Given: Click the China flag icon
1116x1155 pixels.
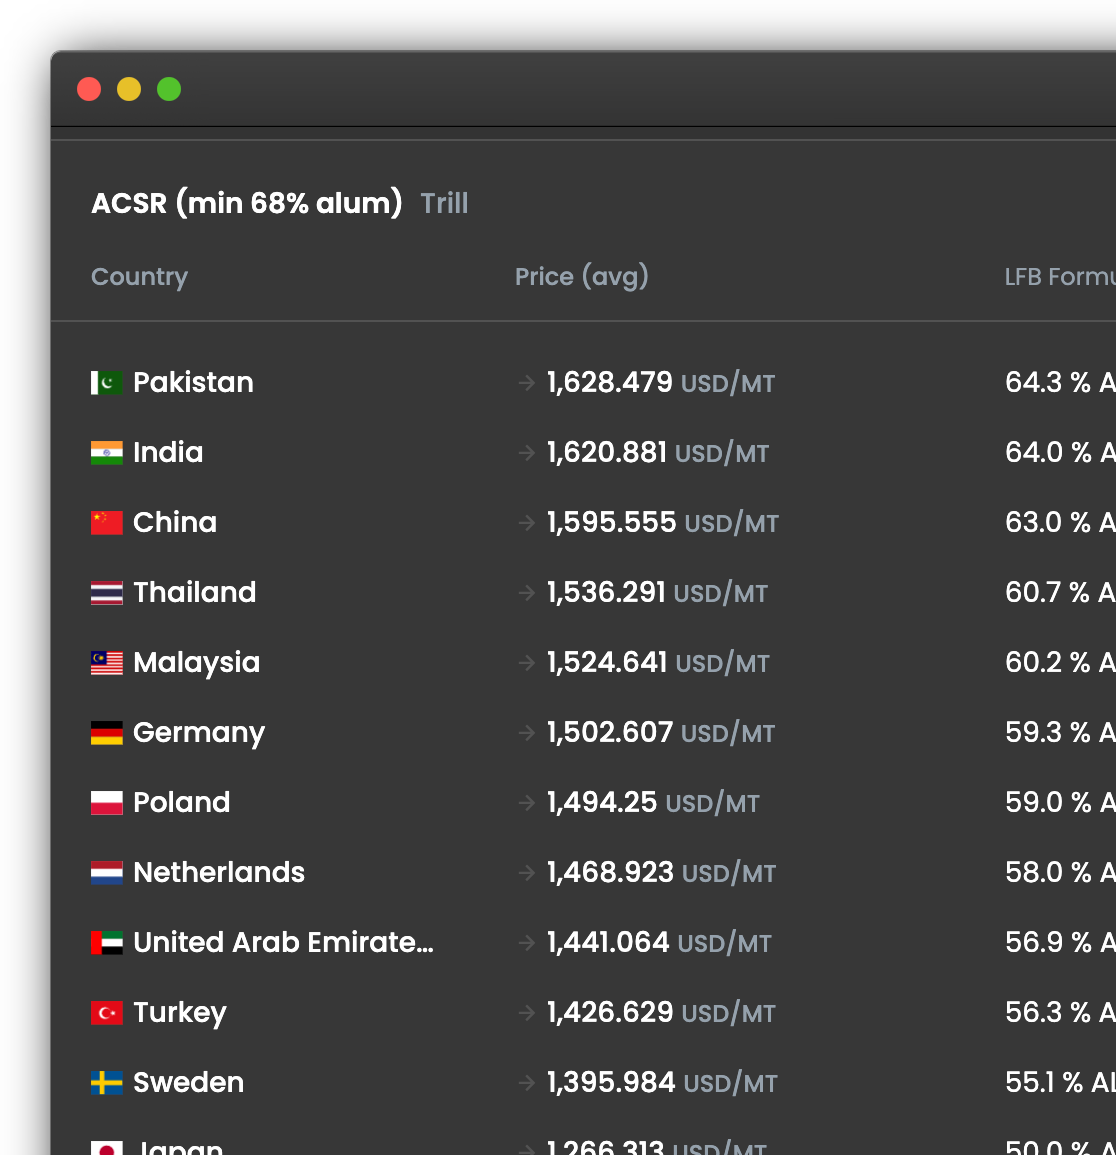Looking at the screenshot, I should [106, 522].
